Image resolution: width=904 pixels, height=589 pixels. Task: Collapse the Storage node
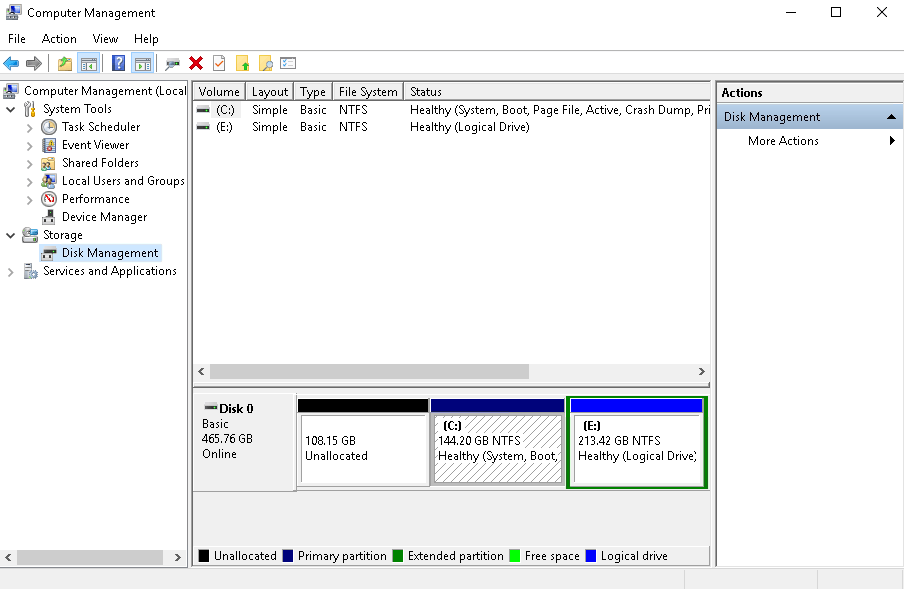(x=10, y=235)
